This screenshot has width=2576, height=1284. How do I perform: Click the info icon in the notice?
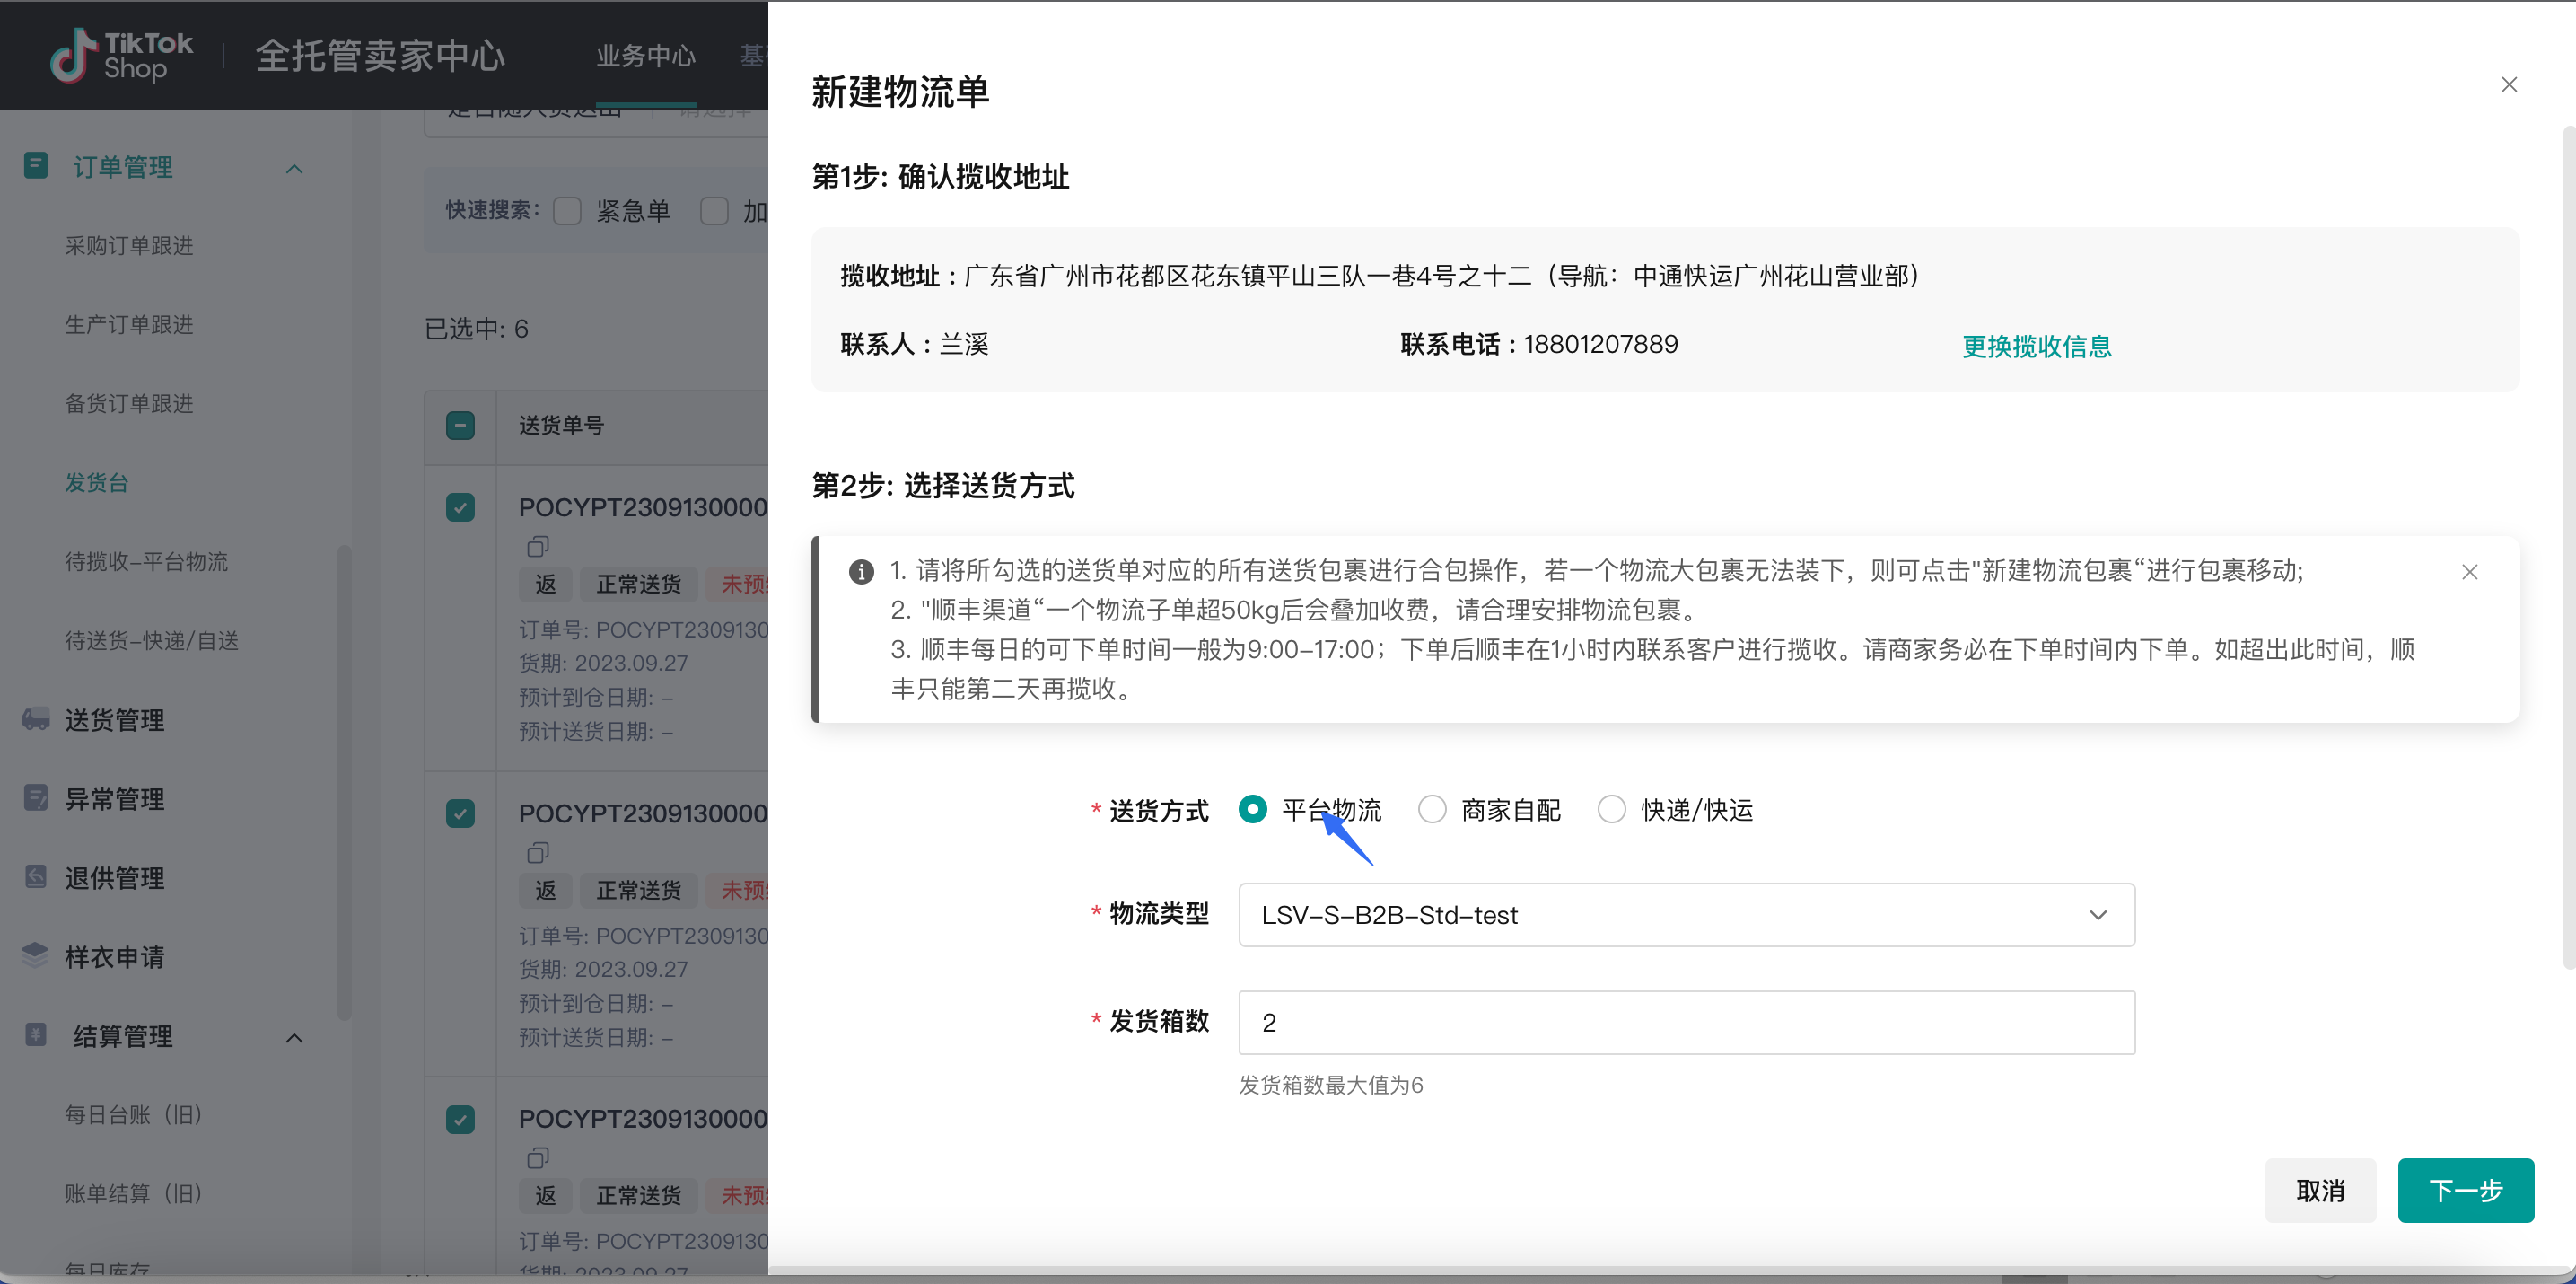pyautogui.click(x=861, y=571)
